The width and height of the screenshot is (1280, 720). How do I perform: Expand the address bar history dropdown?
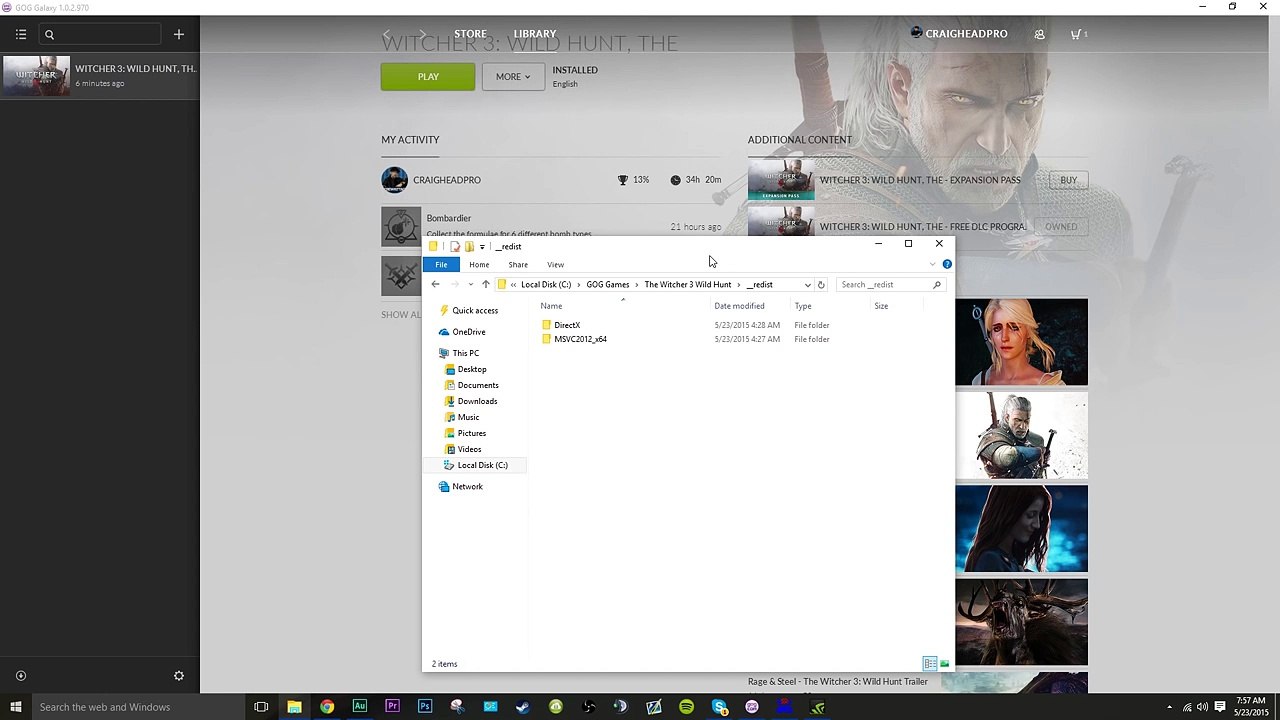tap(808, 285)
